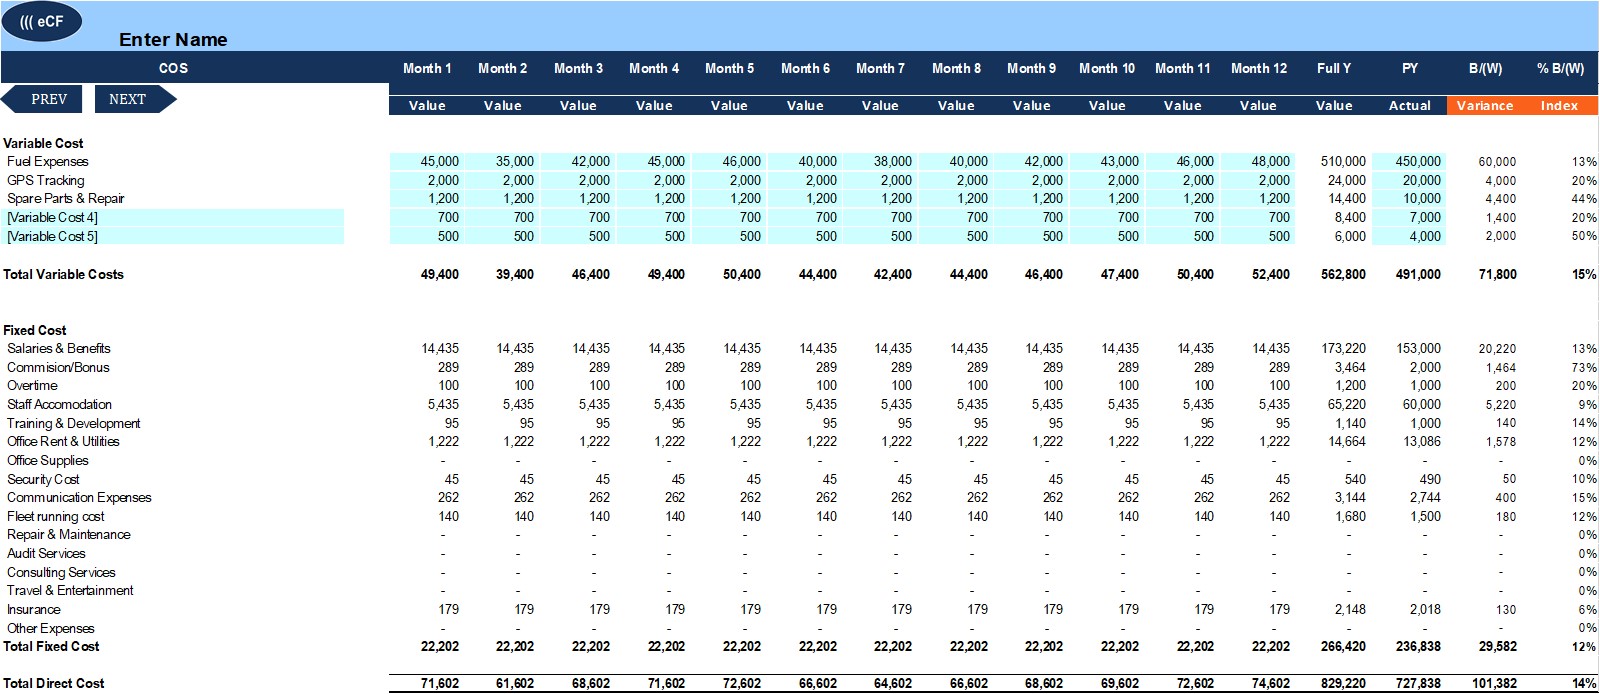The width and height of the screenshot is (1600, 694).
Task: Edit the [Variable Cost 4] label cell
Action: click(x=174, y=217)
